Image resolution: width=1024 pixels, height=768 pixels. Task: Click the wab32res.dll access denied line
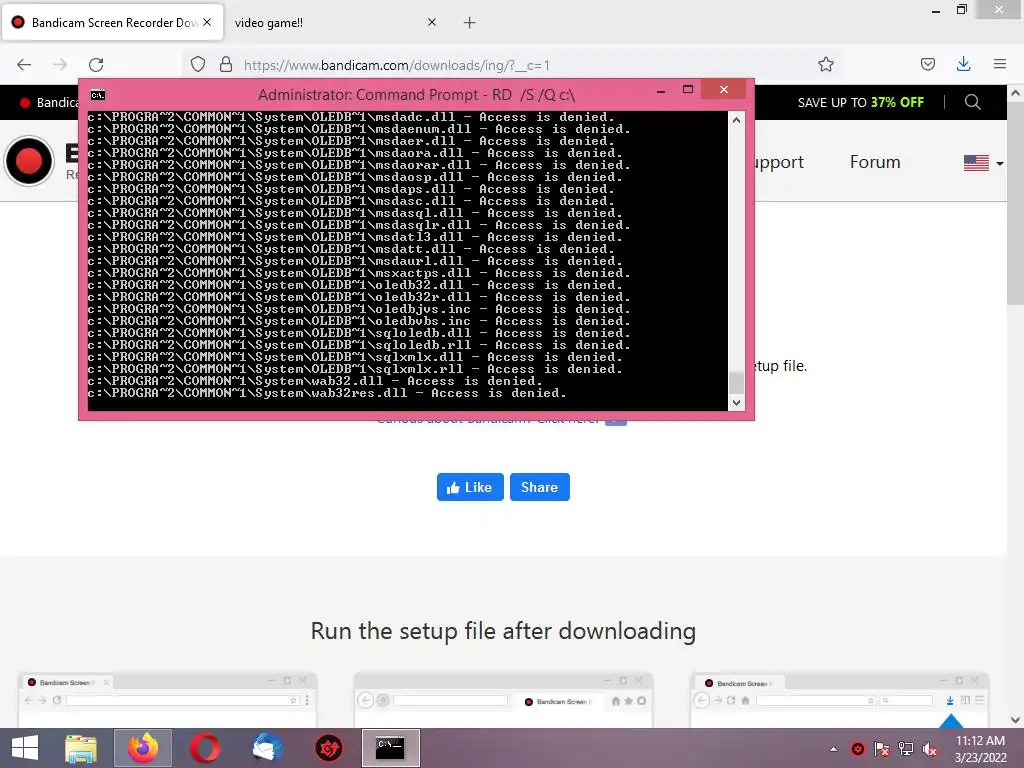[x=327, y=393]
